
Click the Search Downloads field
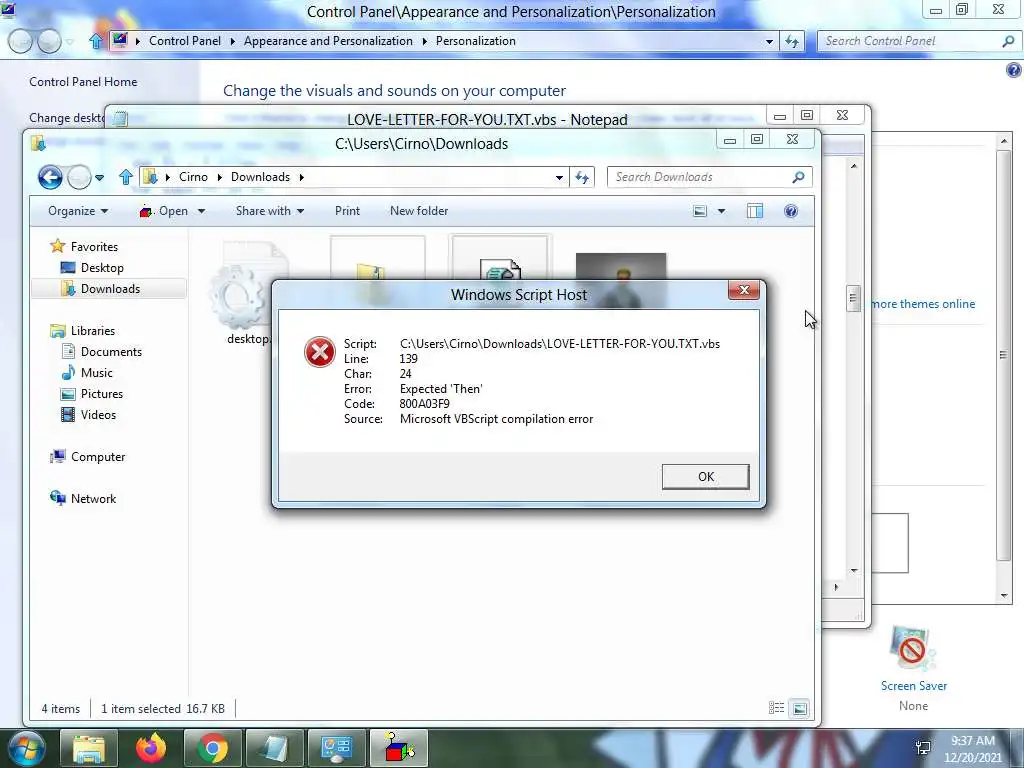click(710, 177)
